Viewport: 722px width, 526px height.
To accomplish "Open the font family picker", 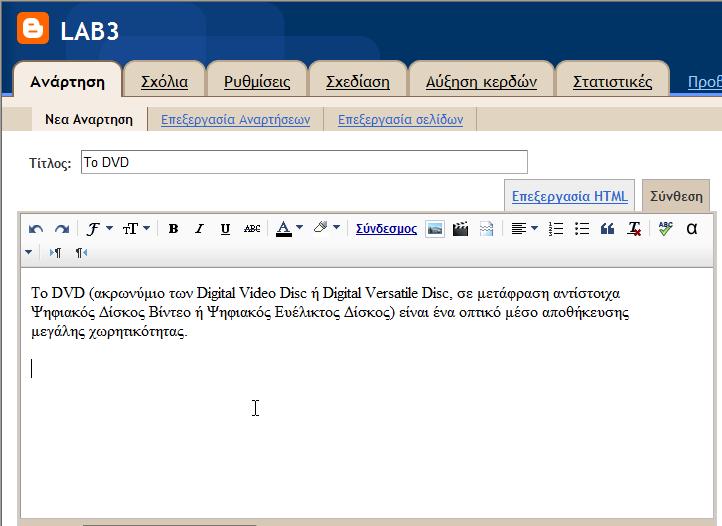I will tap(99, 229).
